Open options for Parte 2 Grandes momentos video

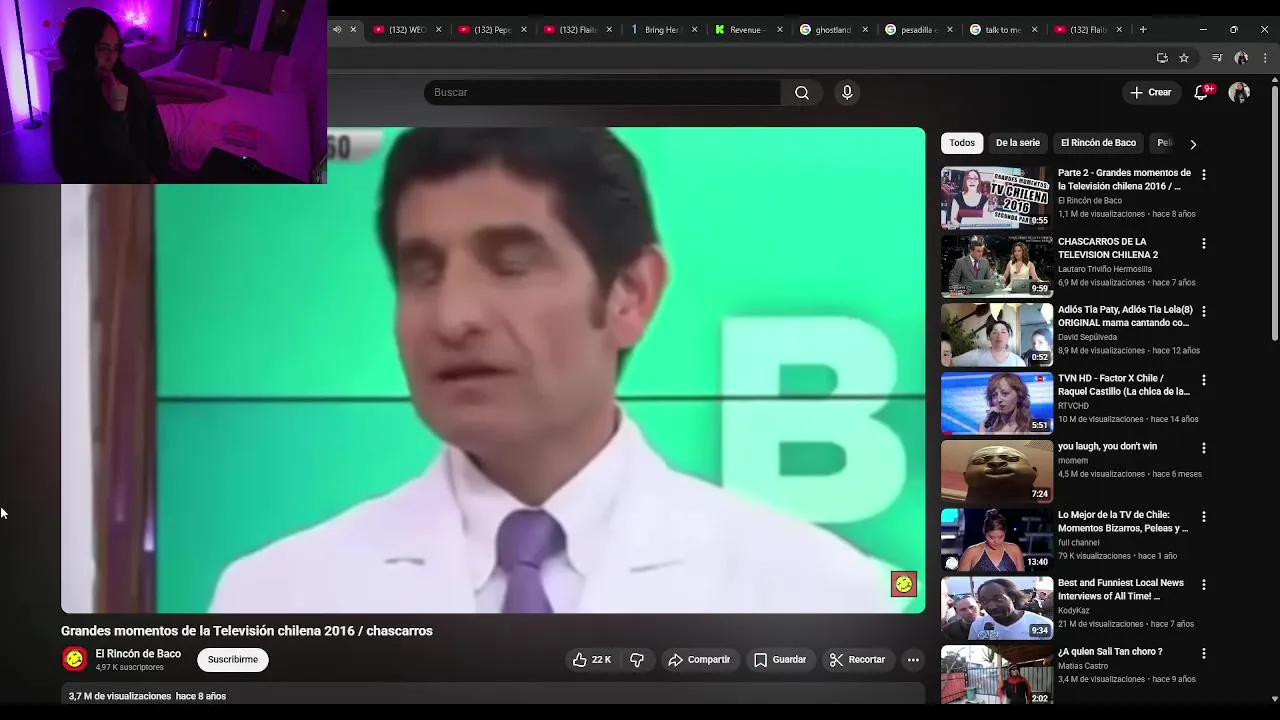point(1204,174)
